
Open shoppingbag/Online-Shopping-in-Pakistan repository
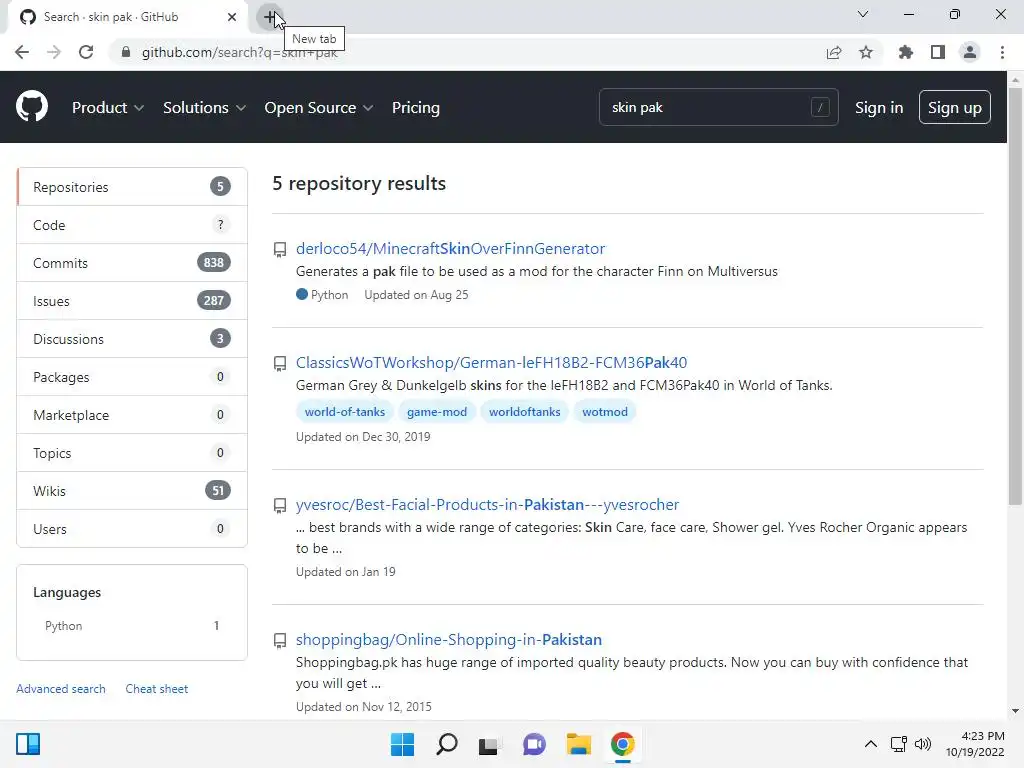[449, 639]
